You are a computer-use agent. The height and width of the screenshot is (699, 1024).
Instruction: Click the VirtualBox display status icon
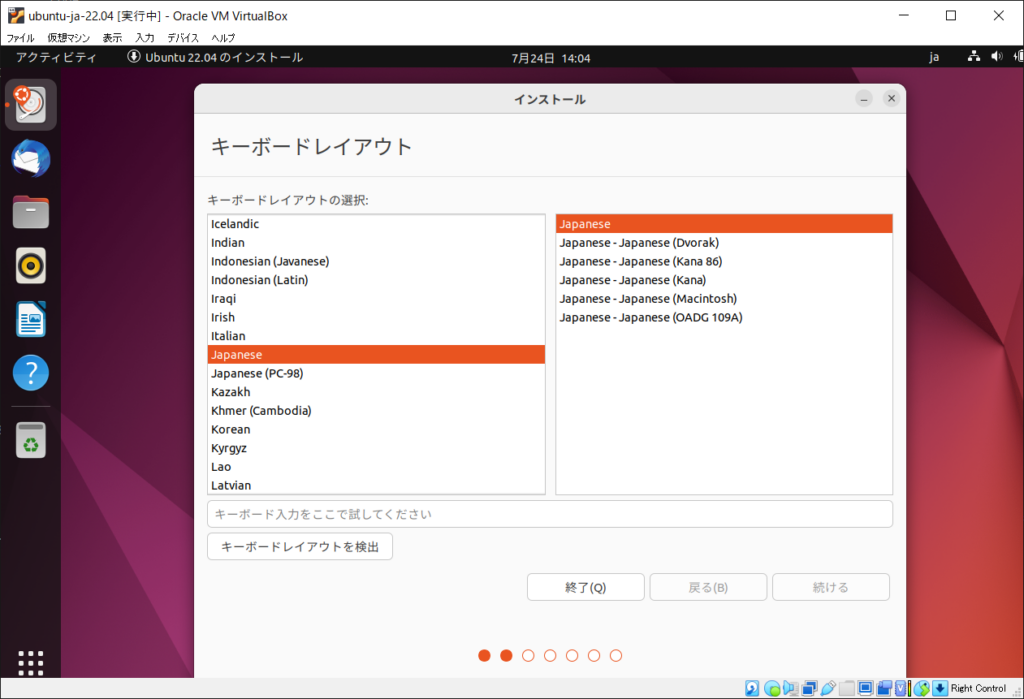click(x=866, y=688)
